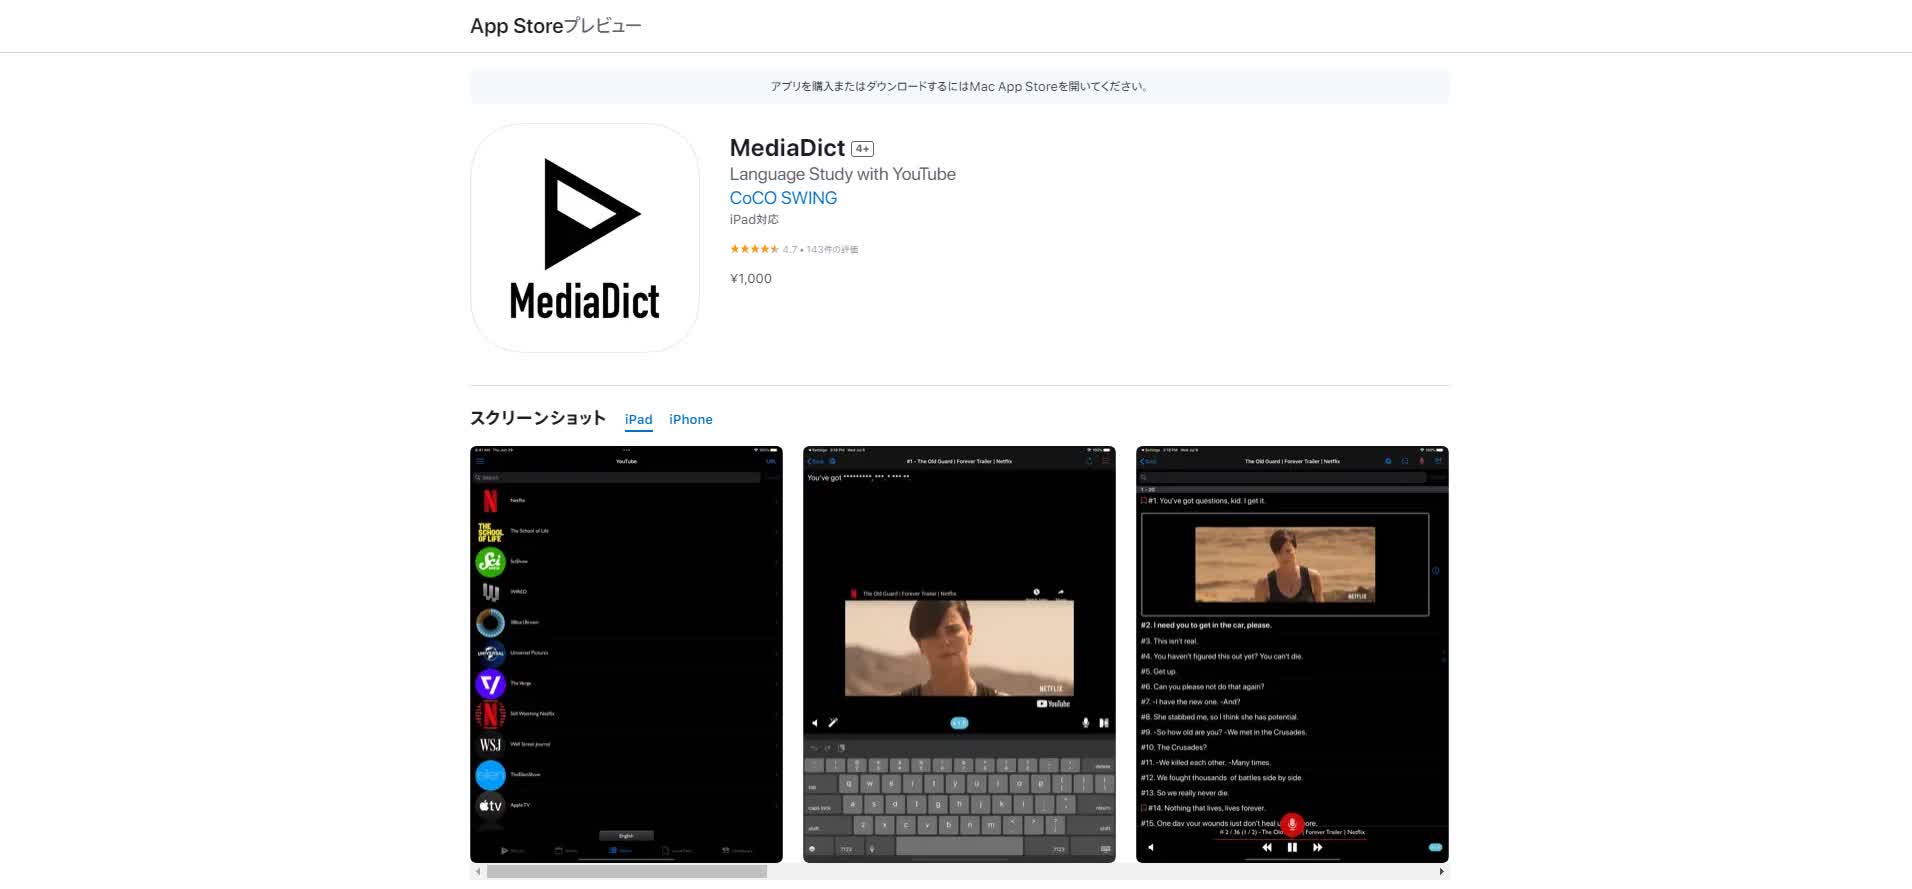Click the fast-forward button in third screenshot
The height and width of the screenshot is (889, 1912).
[x=1317, y=847]
